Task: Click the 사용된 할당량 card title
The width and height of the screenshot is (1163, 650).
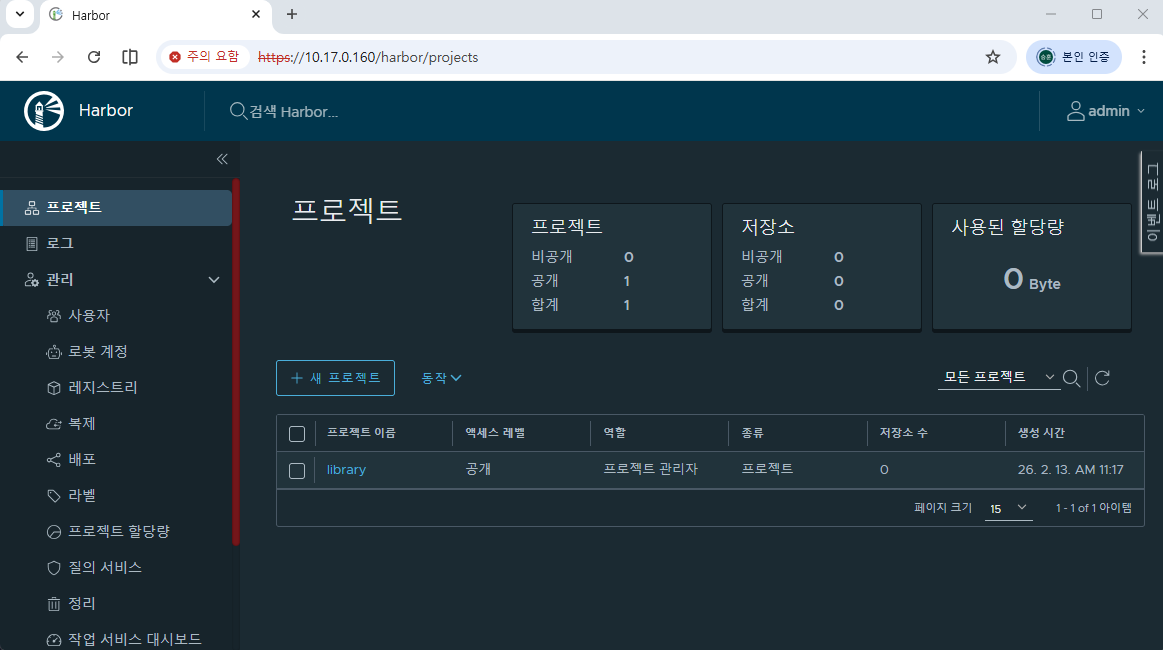Action: pyautogui.click(x=1007, y=227)
